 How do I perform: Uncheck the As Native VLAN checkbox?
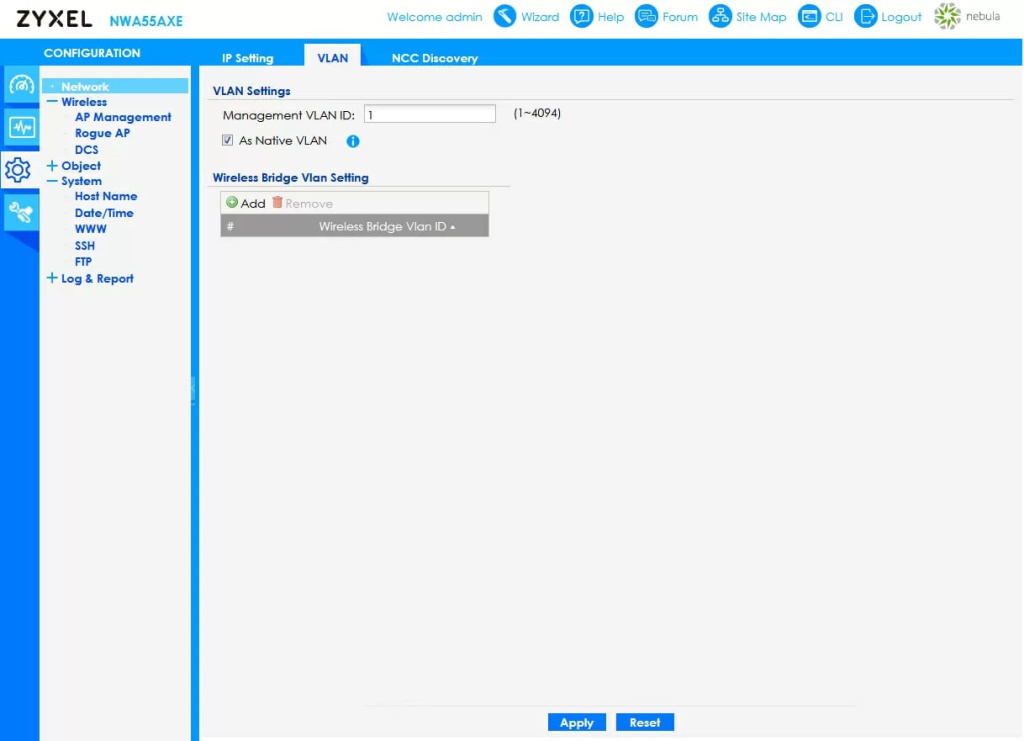coord(228,141)
